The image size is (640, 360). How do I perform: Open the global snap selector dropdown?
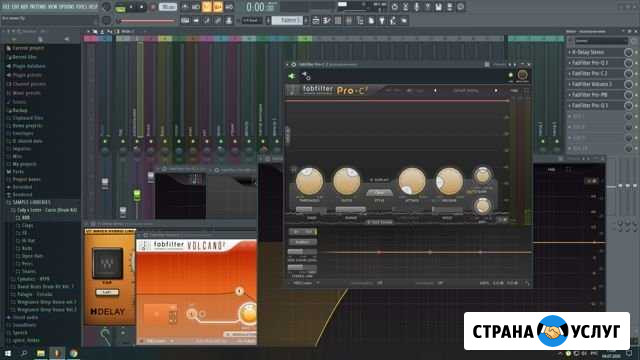point(251,20)
